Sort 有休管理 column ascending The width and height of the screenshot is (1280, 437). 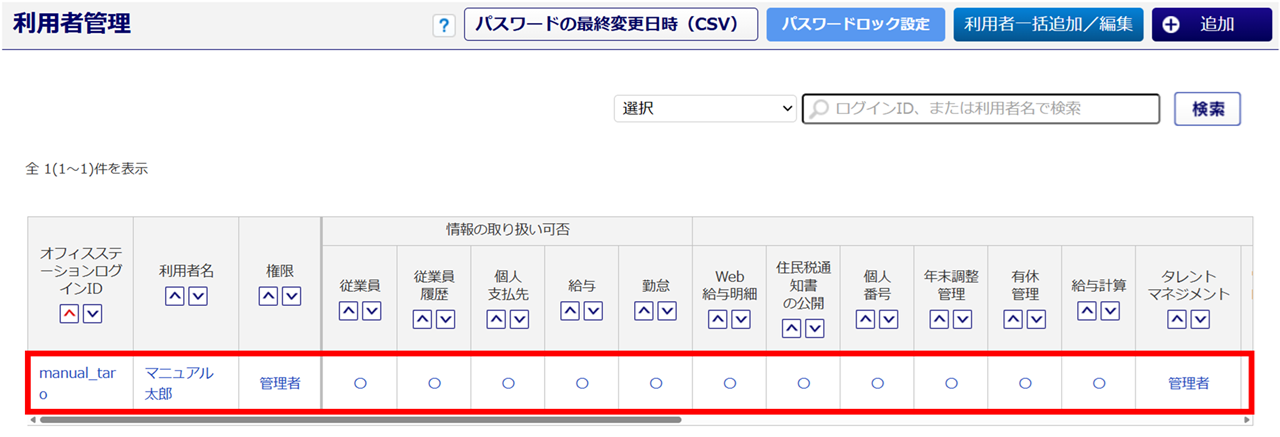pyautogui.click(x=1014, y=320)
